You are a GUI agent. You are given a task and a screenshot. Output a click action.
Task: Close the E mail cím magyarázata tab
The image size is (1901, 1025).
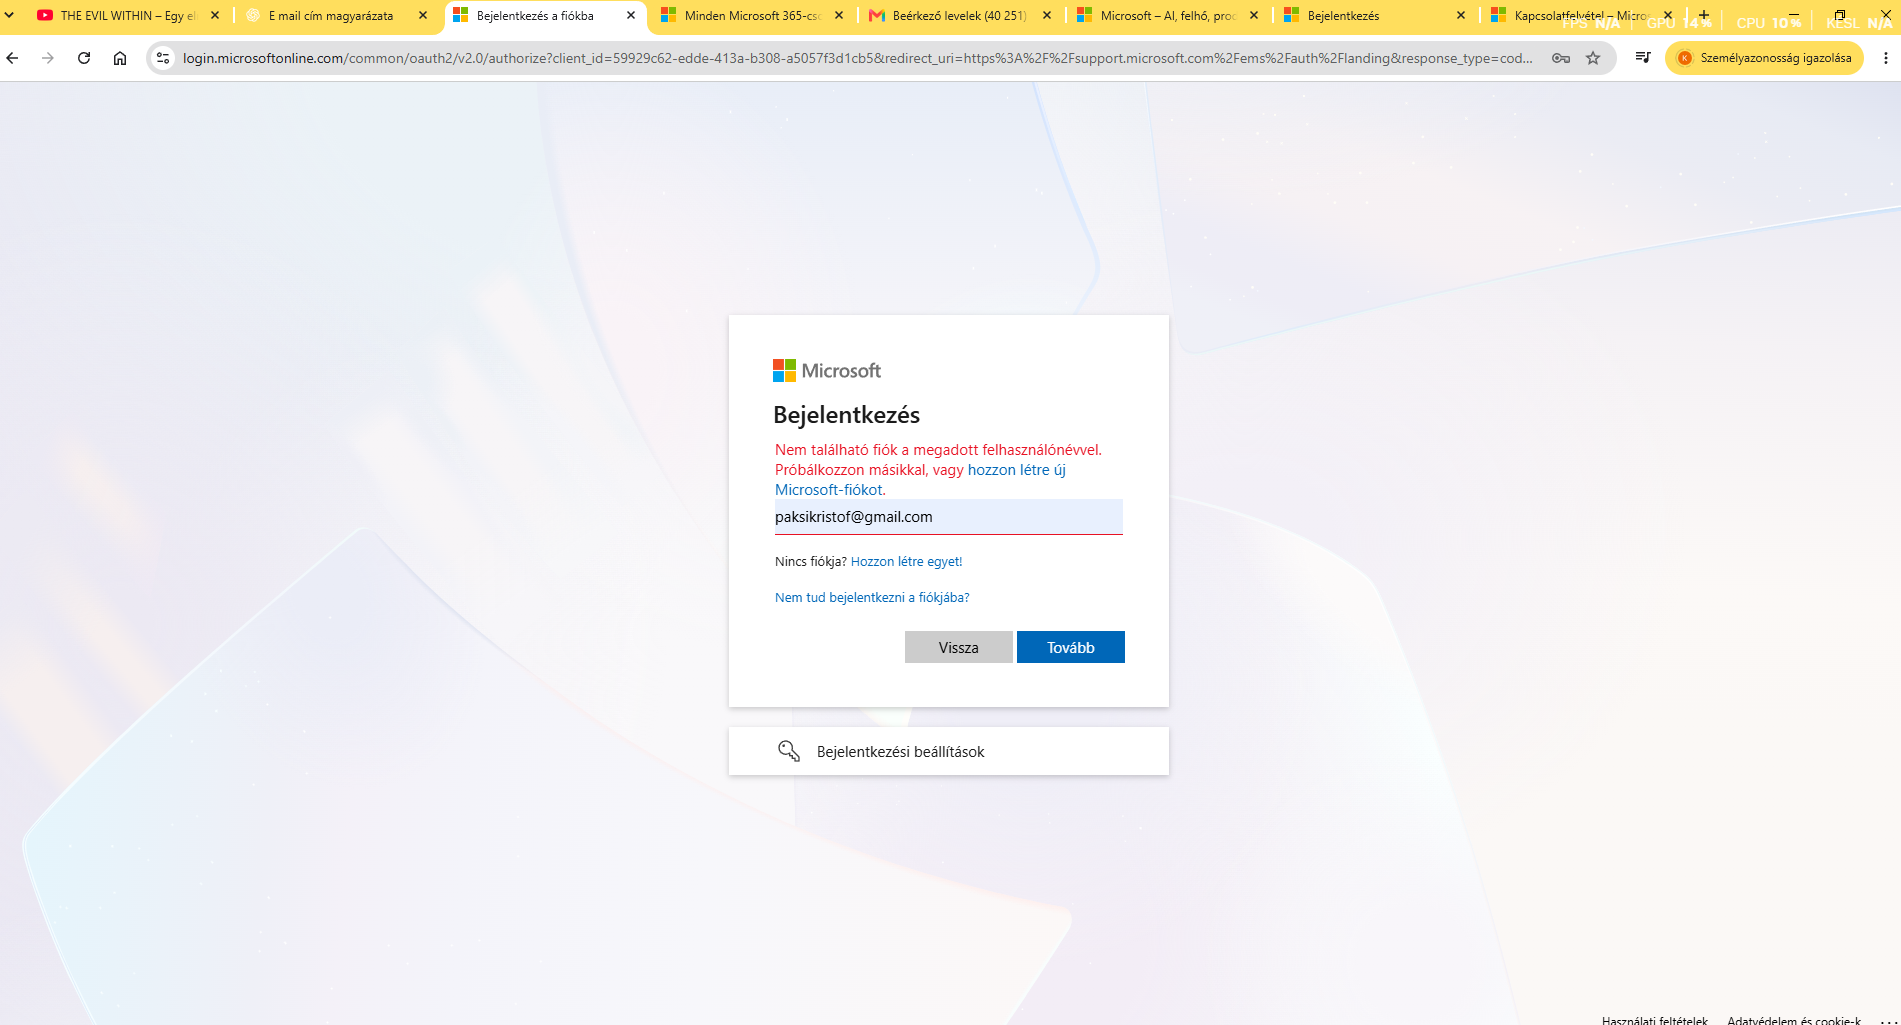[423, 15]
